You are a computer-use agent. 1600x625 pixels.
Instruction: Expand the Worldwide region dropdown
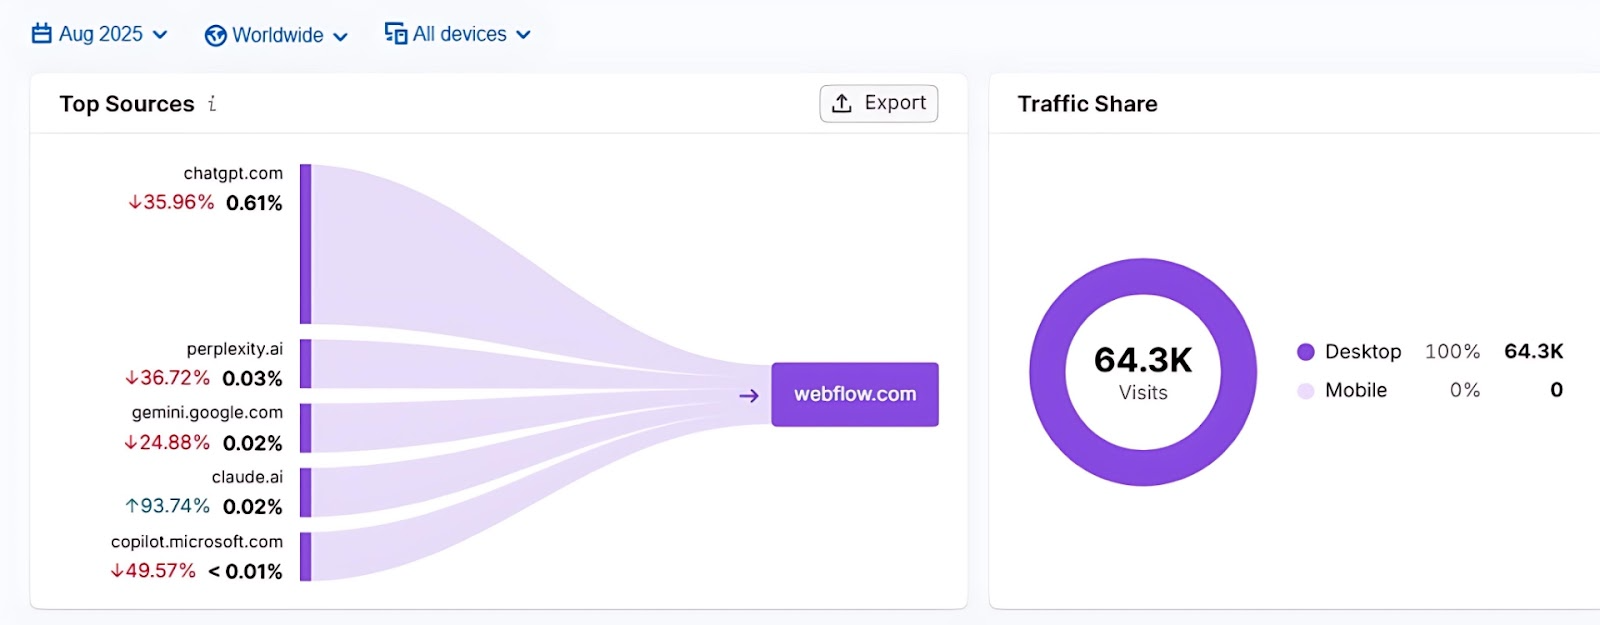point(278,36)
